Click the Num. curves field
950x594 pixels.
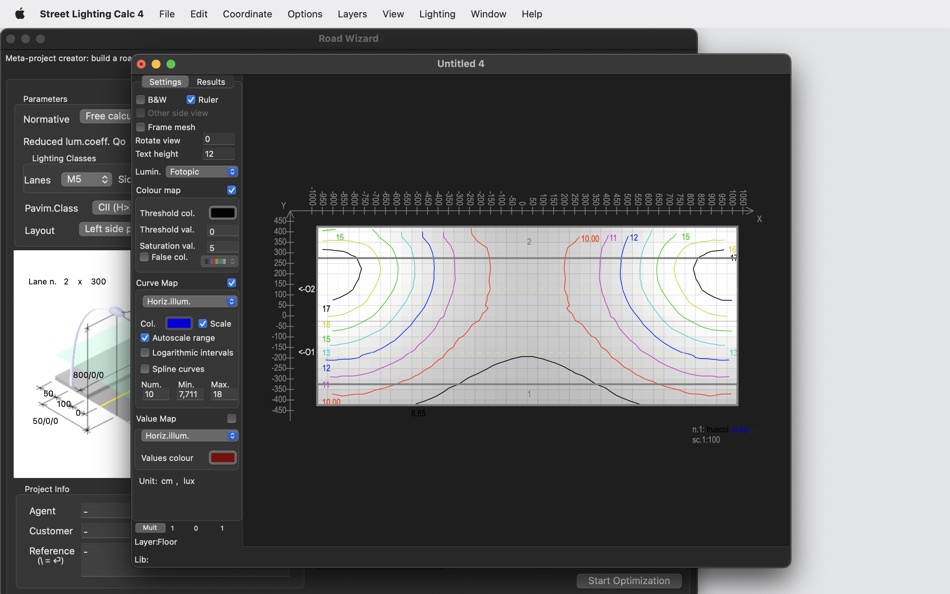pyautogui.click(x=155, y=395)
